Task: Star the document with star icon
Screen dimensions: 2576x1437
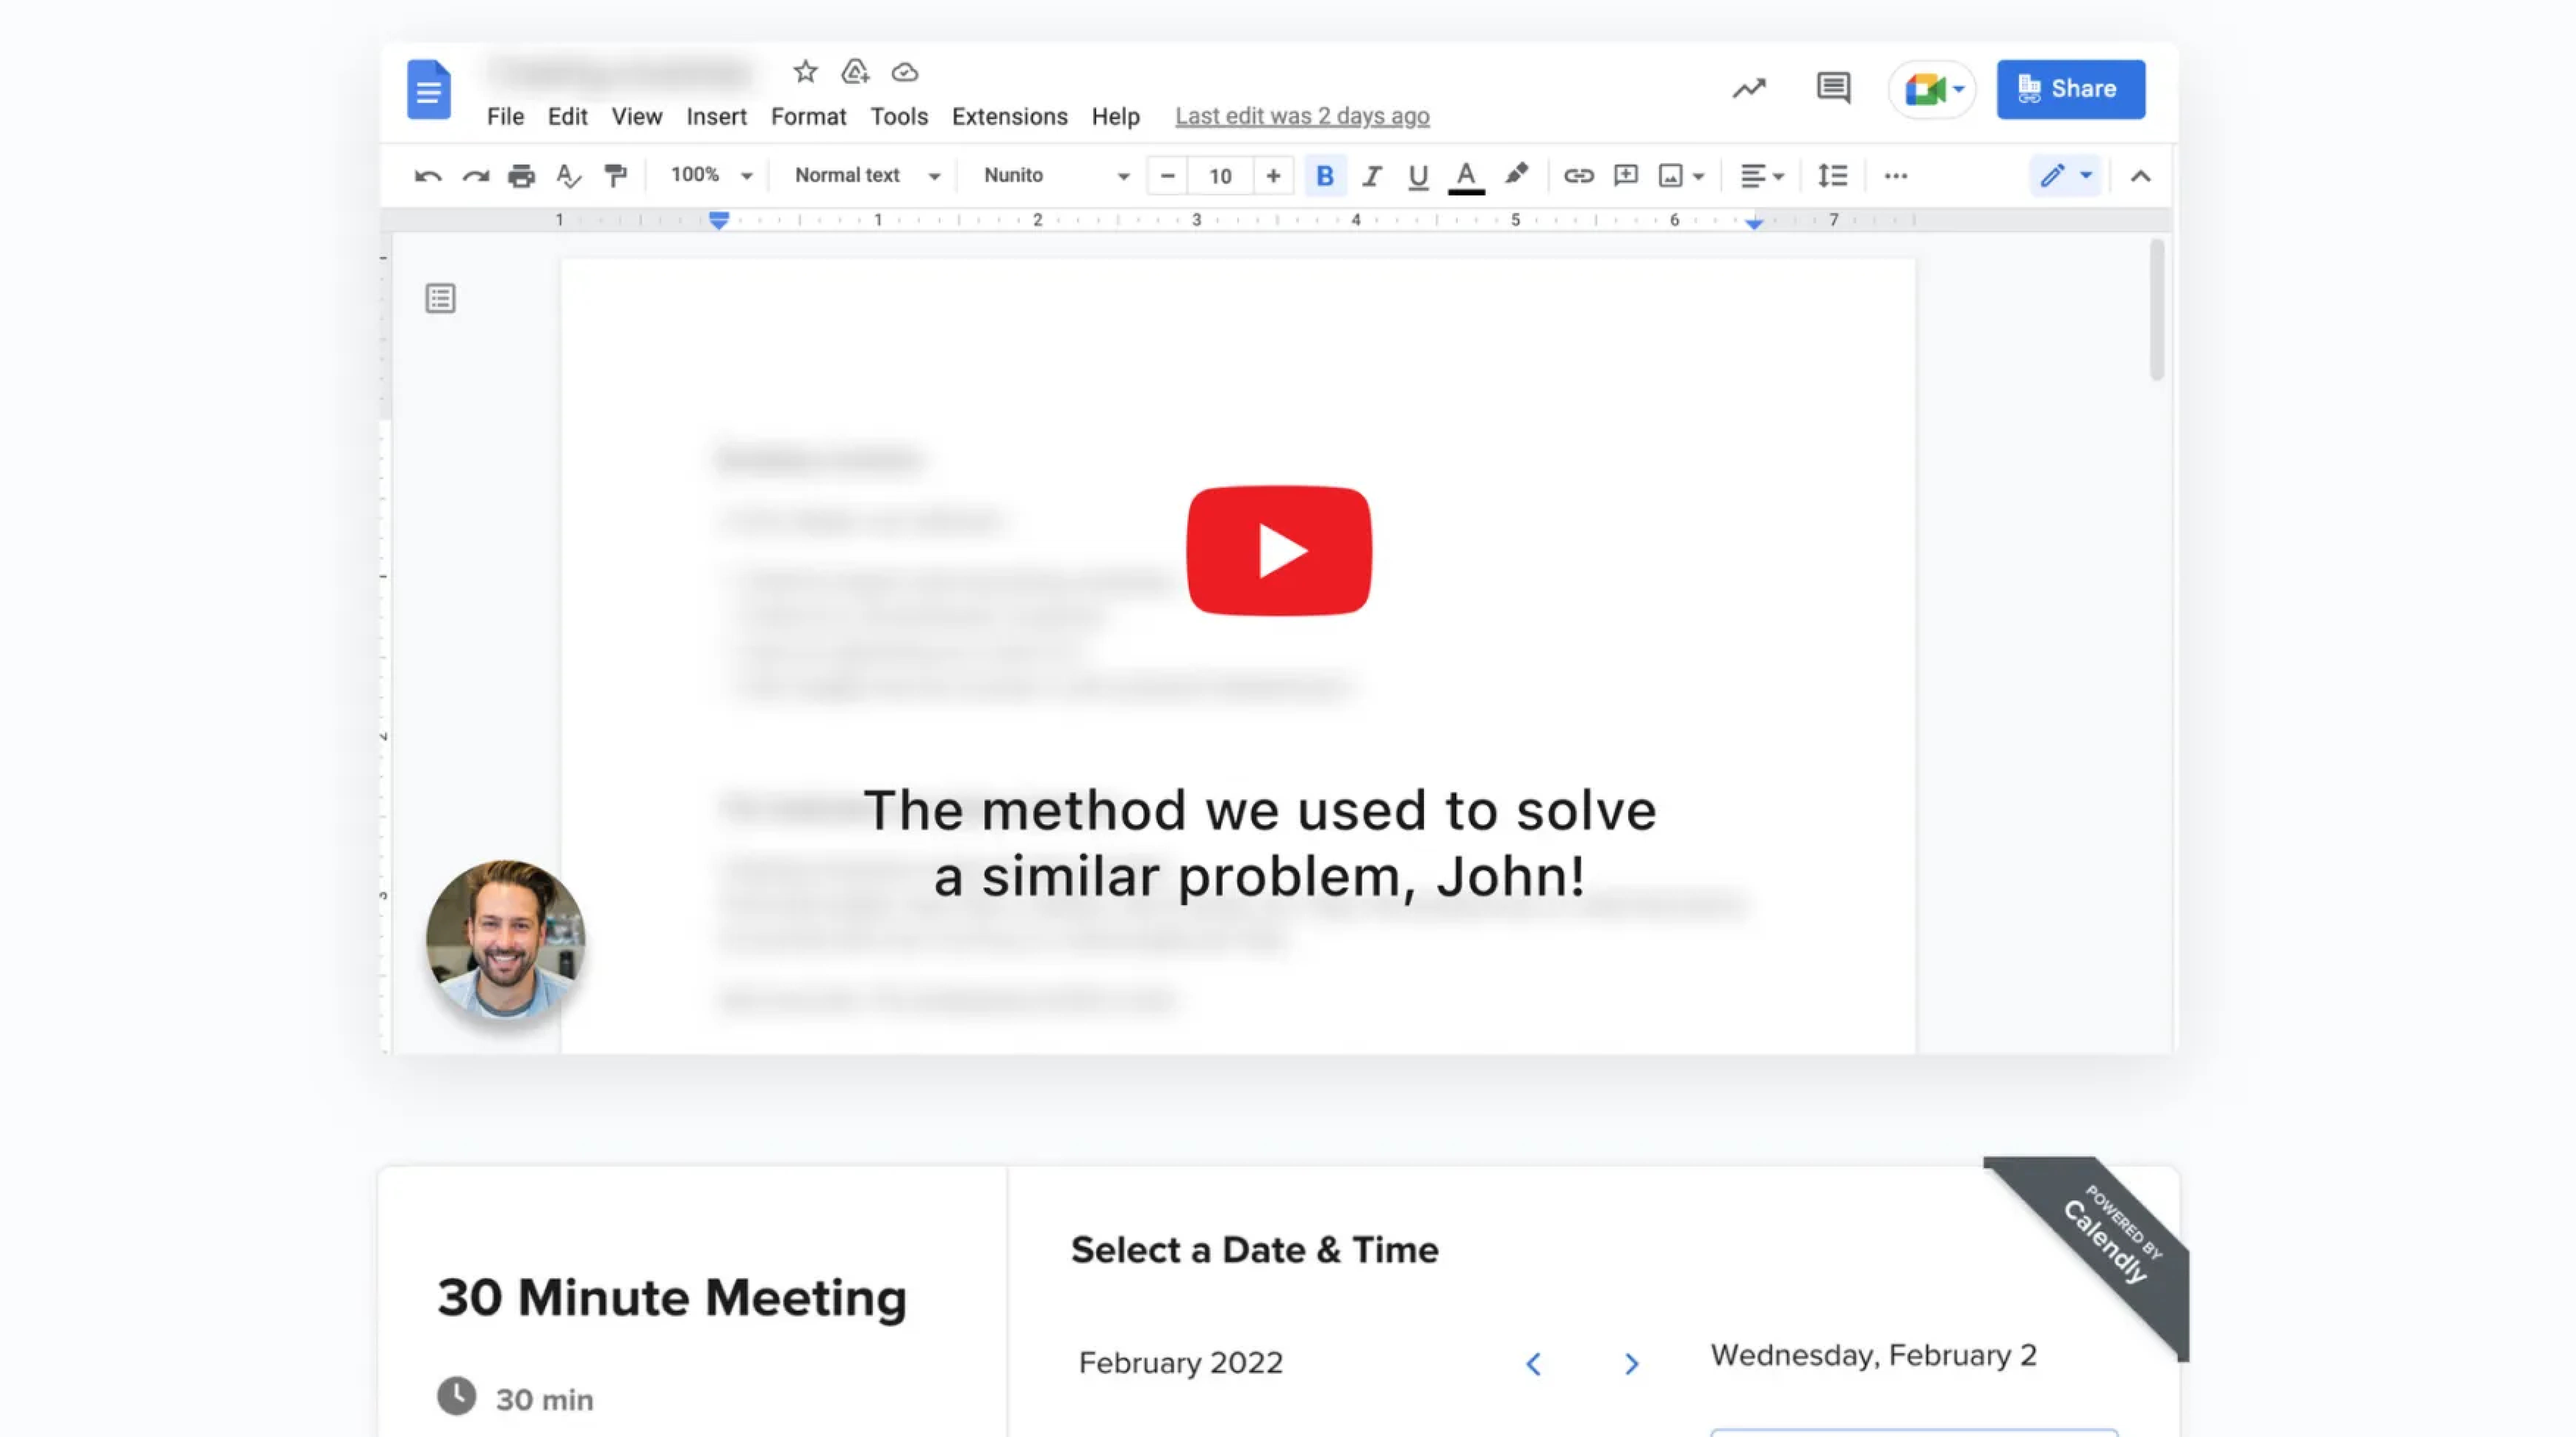Action: pos(805,72)
